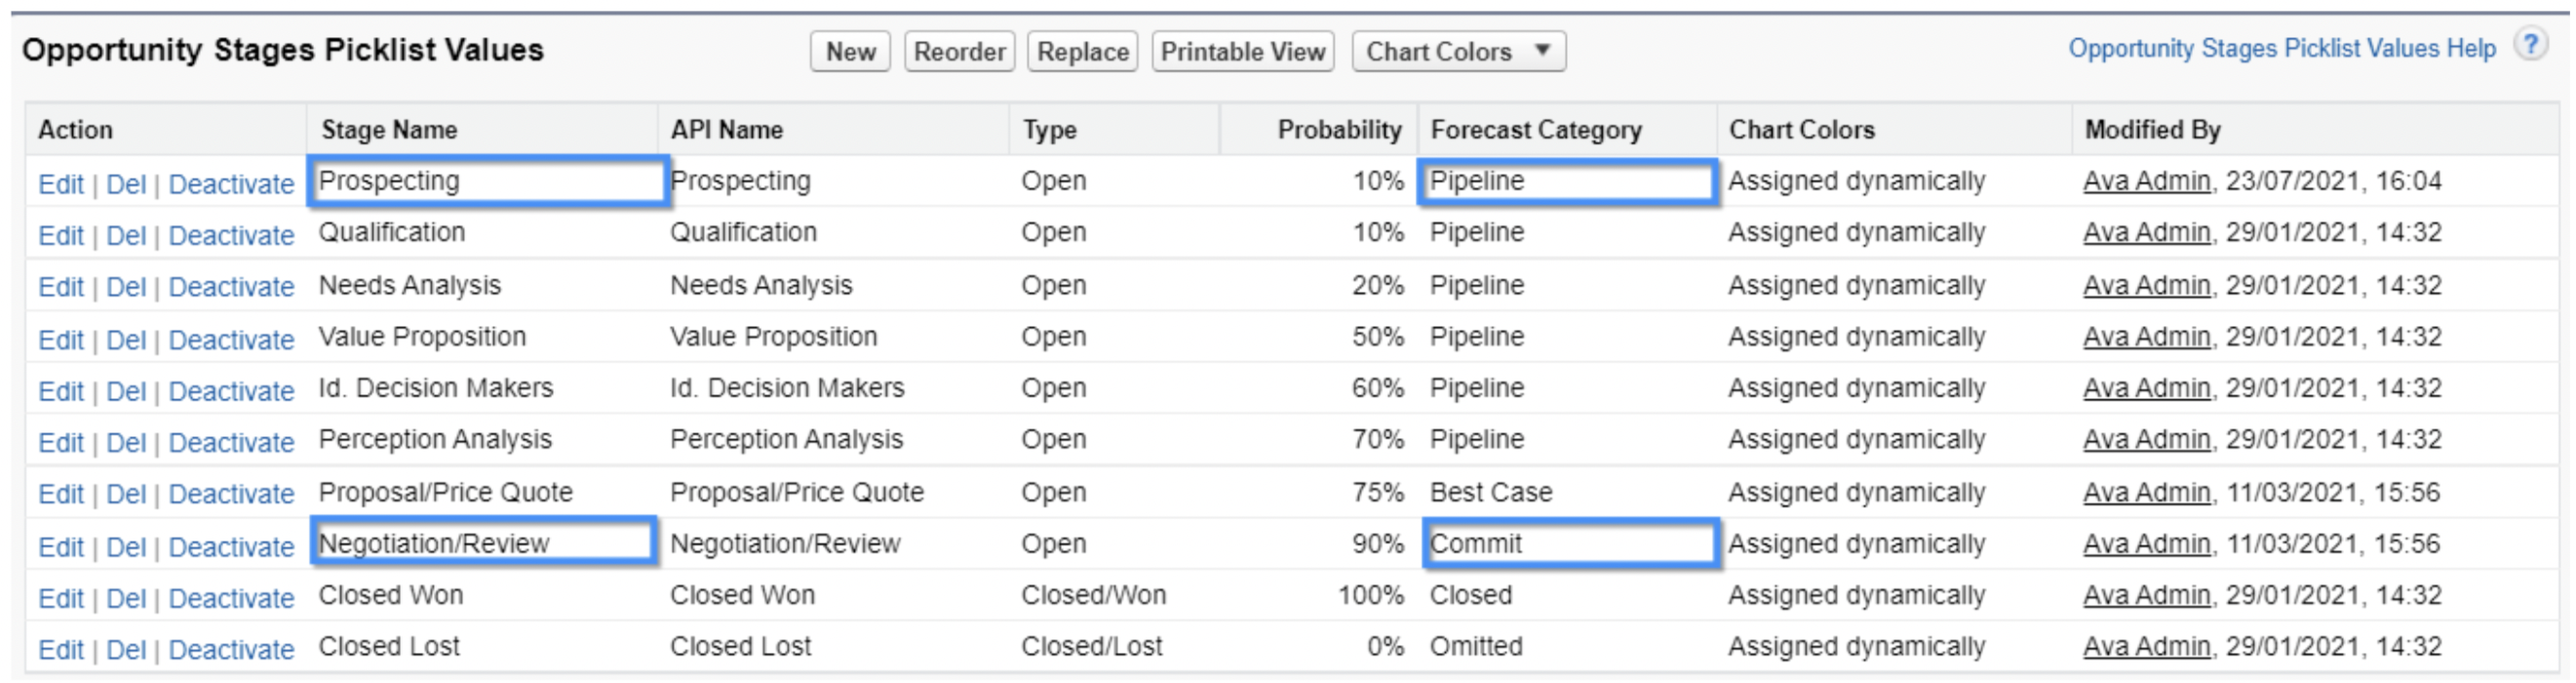Click the Stage Name column header
This screenshot has width=2576, height=683.
tap(389, 130)
